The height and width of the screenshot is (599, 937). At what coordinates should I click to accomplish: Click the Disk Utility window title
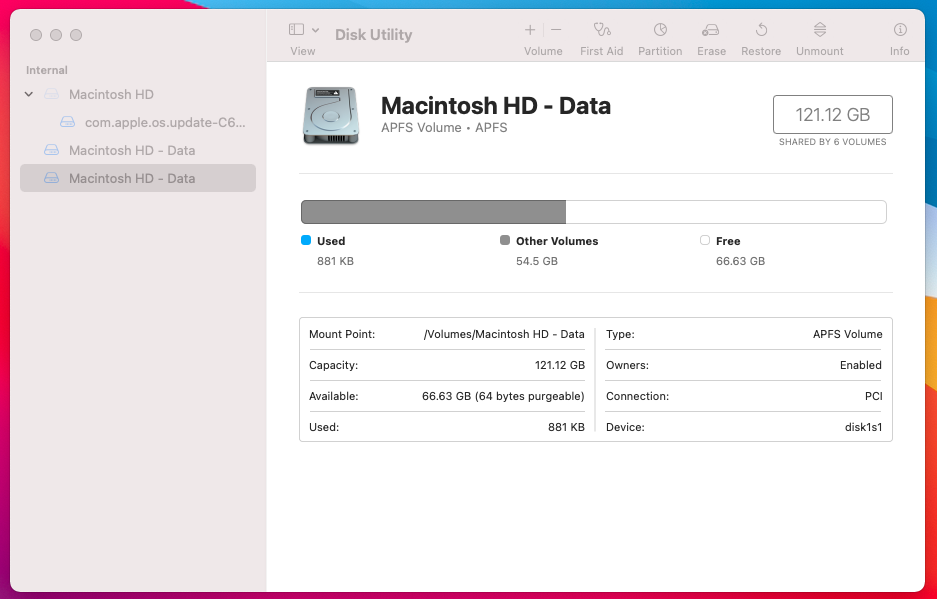[373, 35]
